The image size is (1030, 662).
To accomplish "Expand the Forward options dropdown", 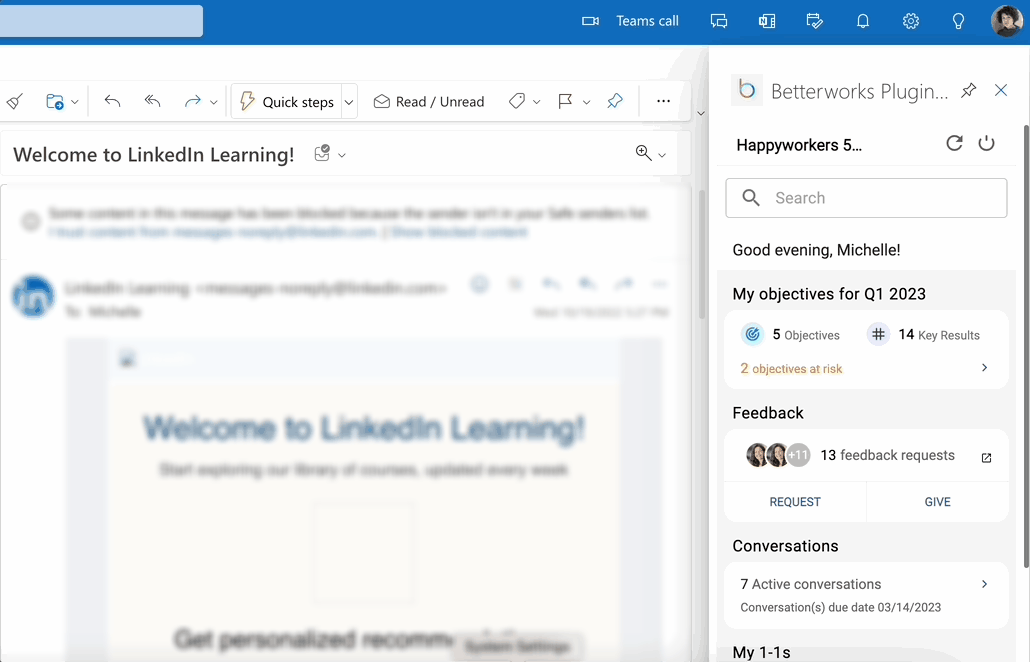I will click(x=213, y=102).
